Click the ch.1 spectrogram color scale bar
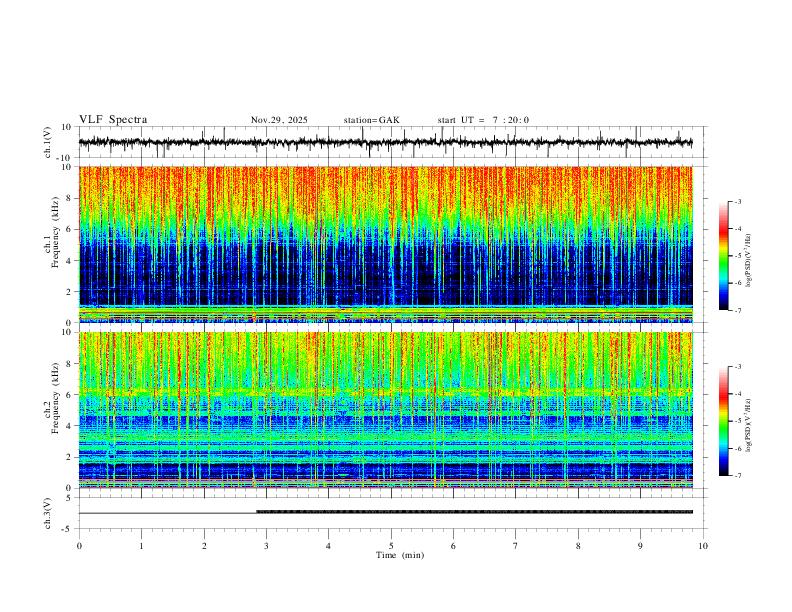Viewport: 792px width, 612px height. point(723,256)
